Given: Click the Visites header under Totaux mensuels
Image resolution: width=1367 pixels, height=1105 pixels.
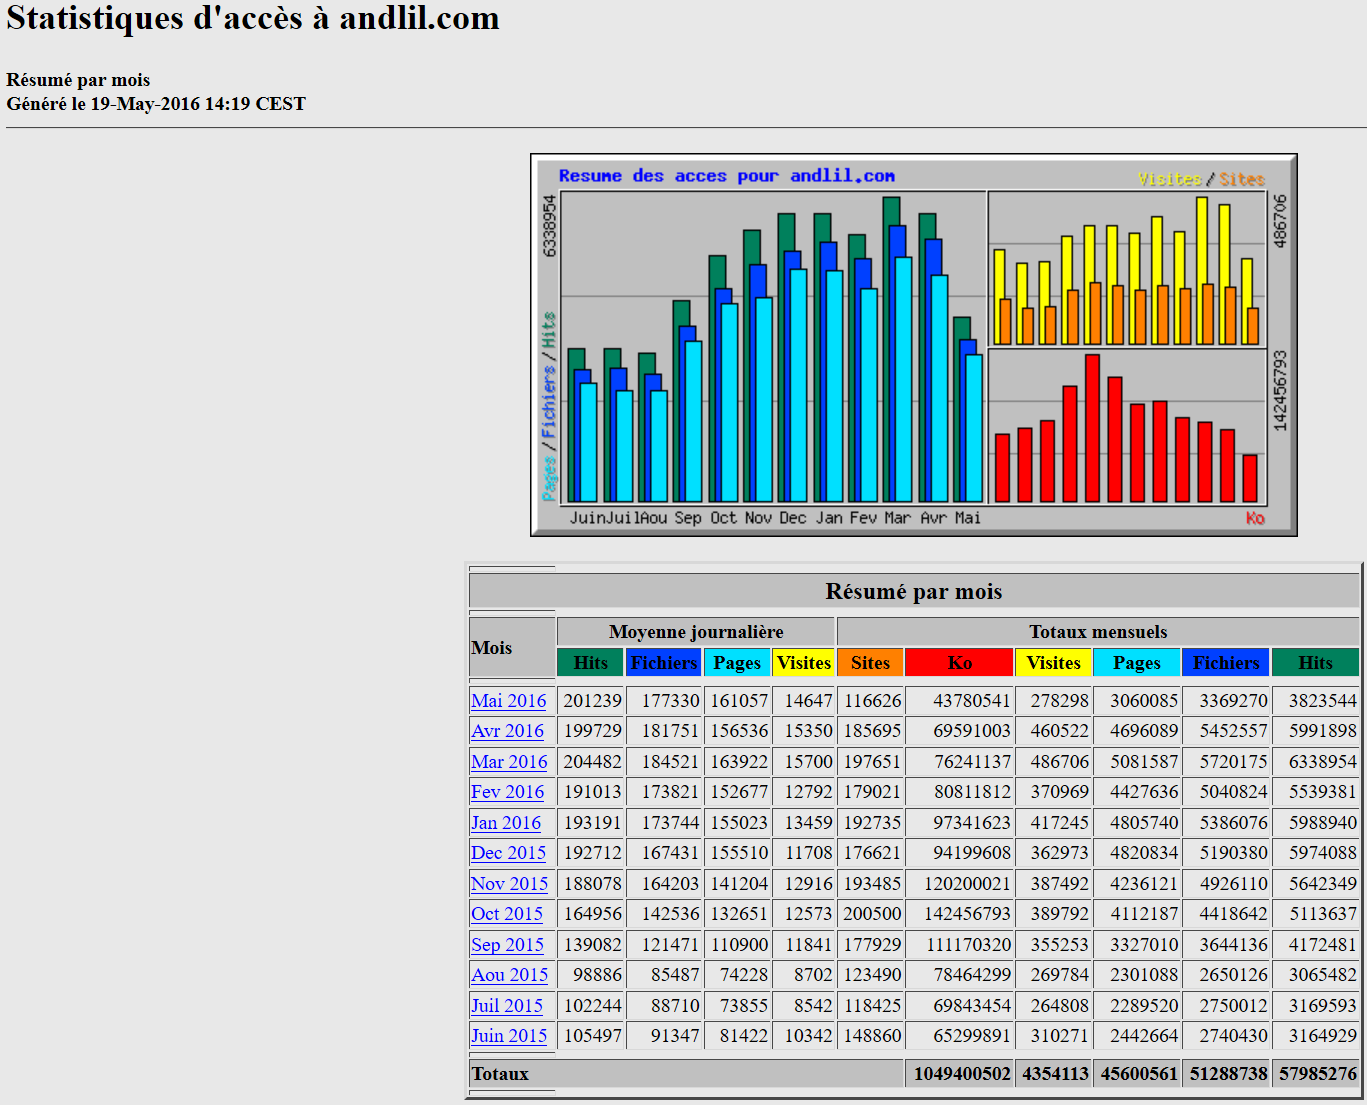Looking at the screenshot, I should (x=1054, y=663).
